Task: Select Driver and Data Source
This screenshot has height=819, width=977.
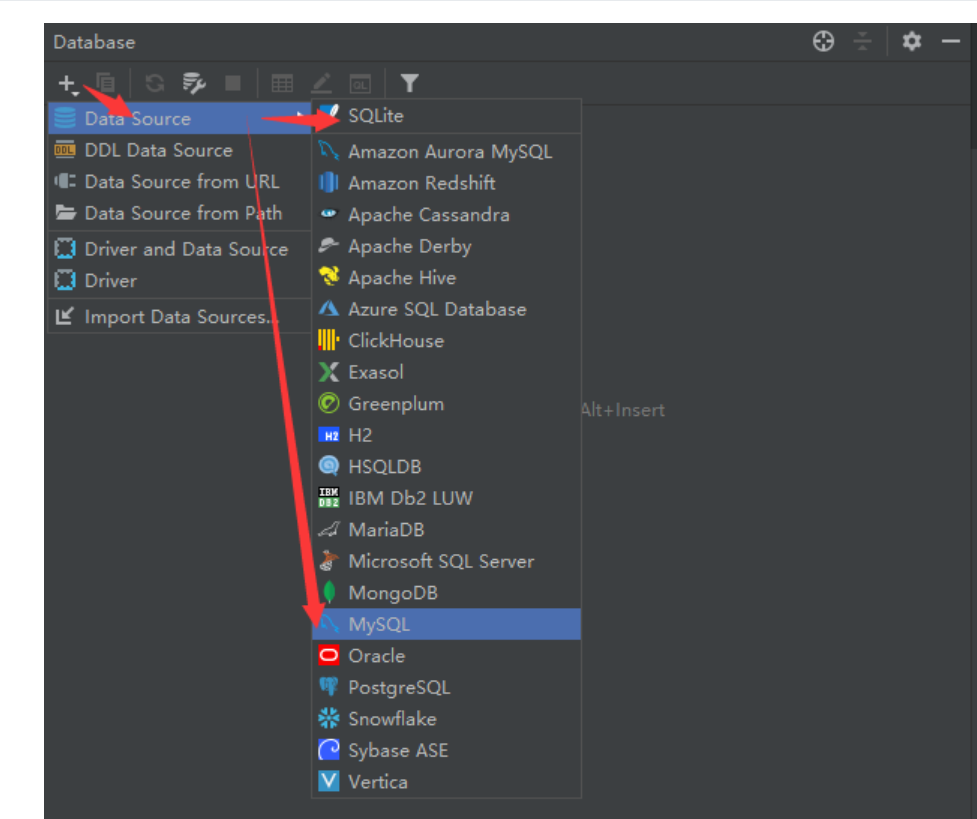Action: [179, 249]
